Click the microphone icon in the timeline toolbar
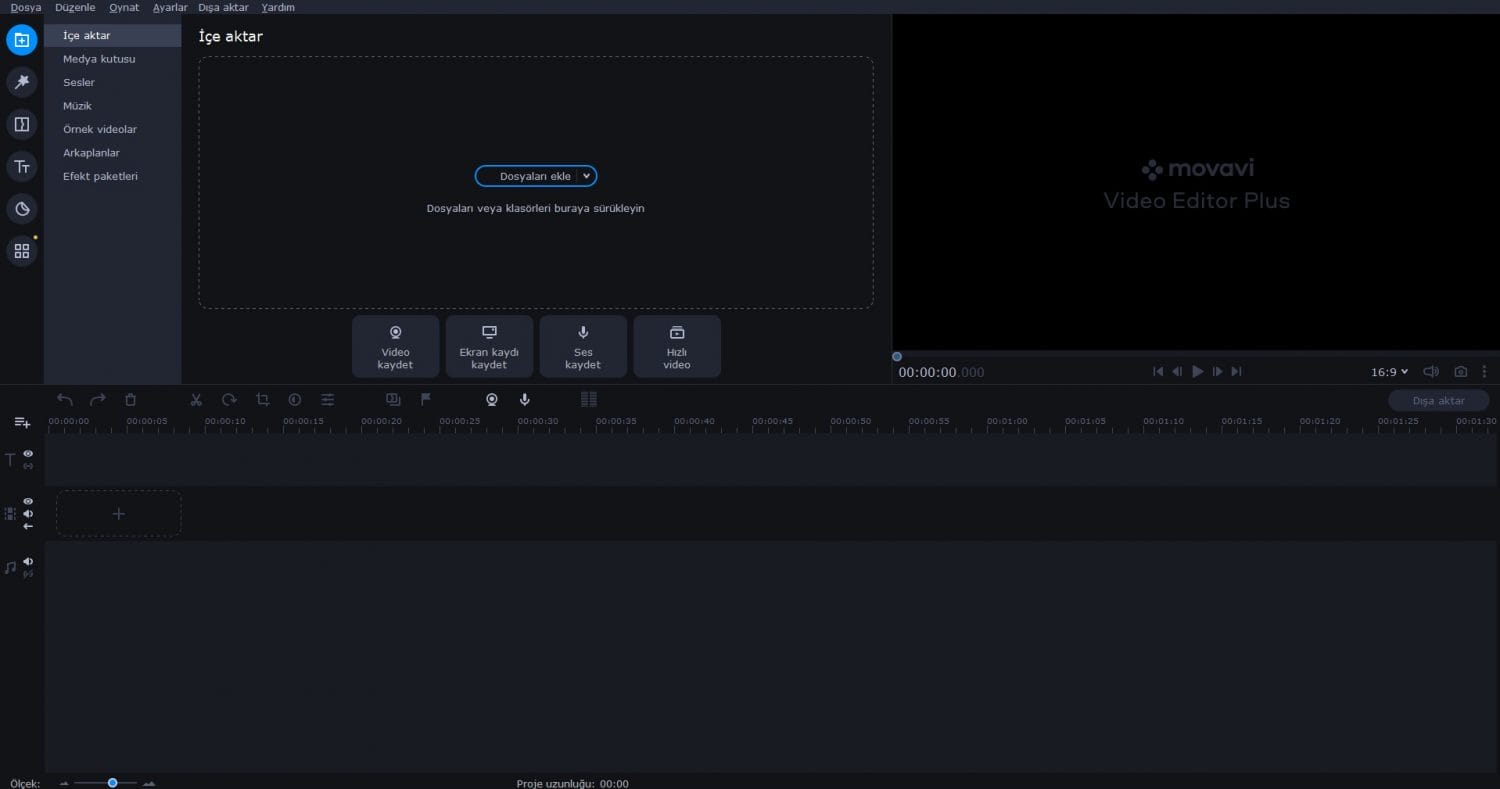 click(524, 400)
